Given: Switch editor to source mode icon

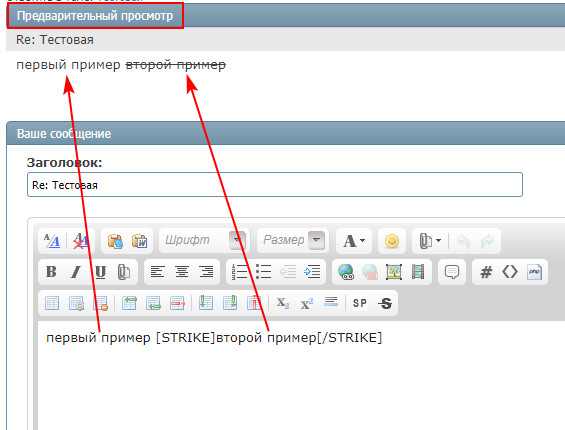Looking at the screenshot, I should click(52, 241).
